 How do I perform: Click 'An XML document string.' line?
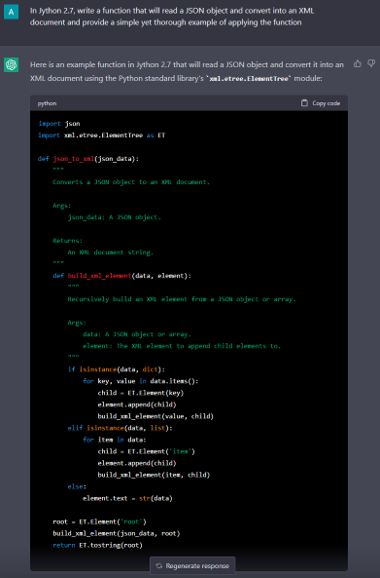tap(111, 253)
